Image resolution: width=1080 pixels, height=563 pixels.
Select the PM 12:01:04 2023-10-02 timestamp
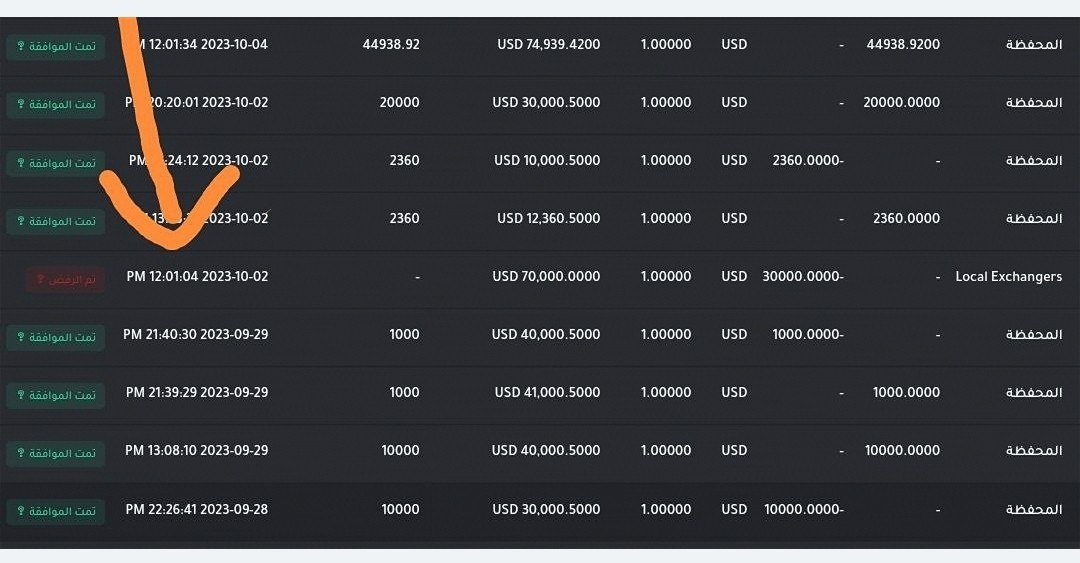click(x=197, y=276)
